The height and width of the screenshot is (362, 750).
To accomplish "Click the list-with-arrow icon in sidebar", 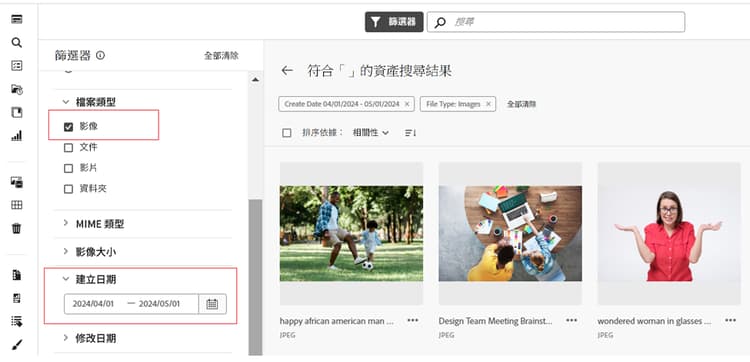I will (17, 321).
